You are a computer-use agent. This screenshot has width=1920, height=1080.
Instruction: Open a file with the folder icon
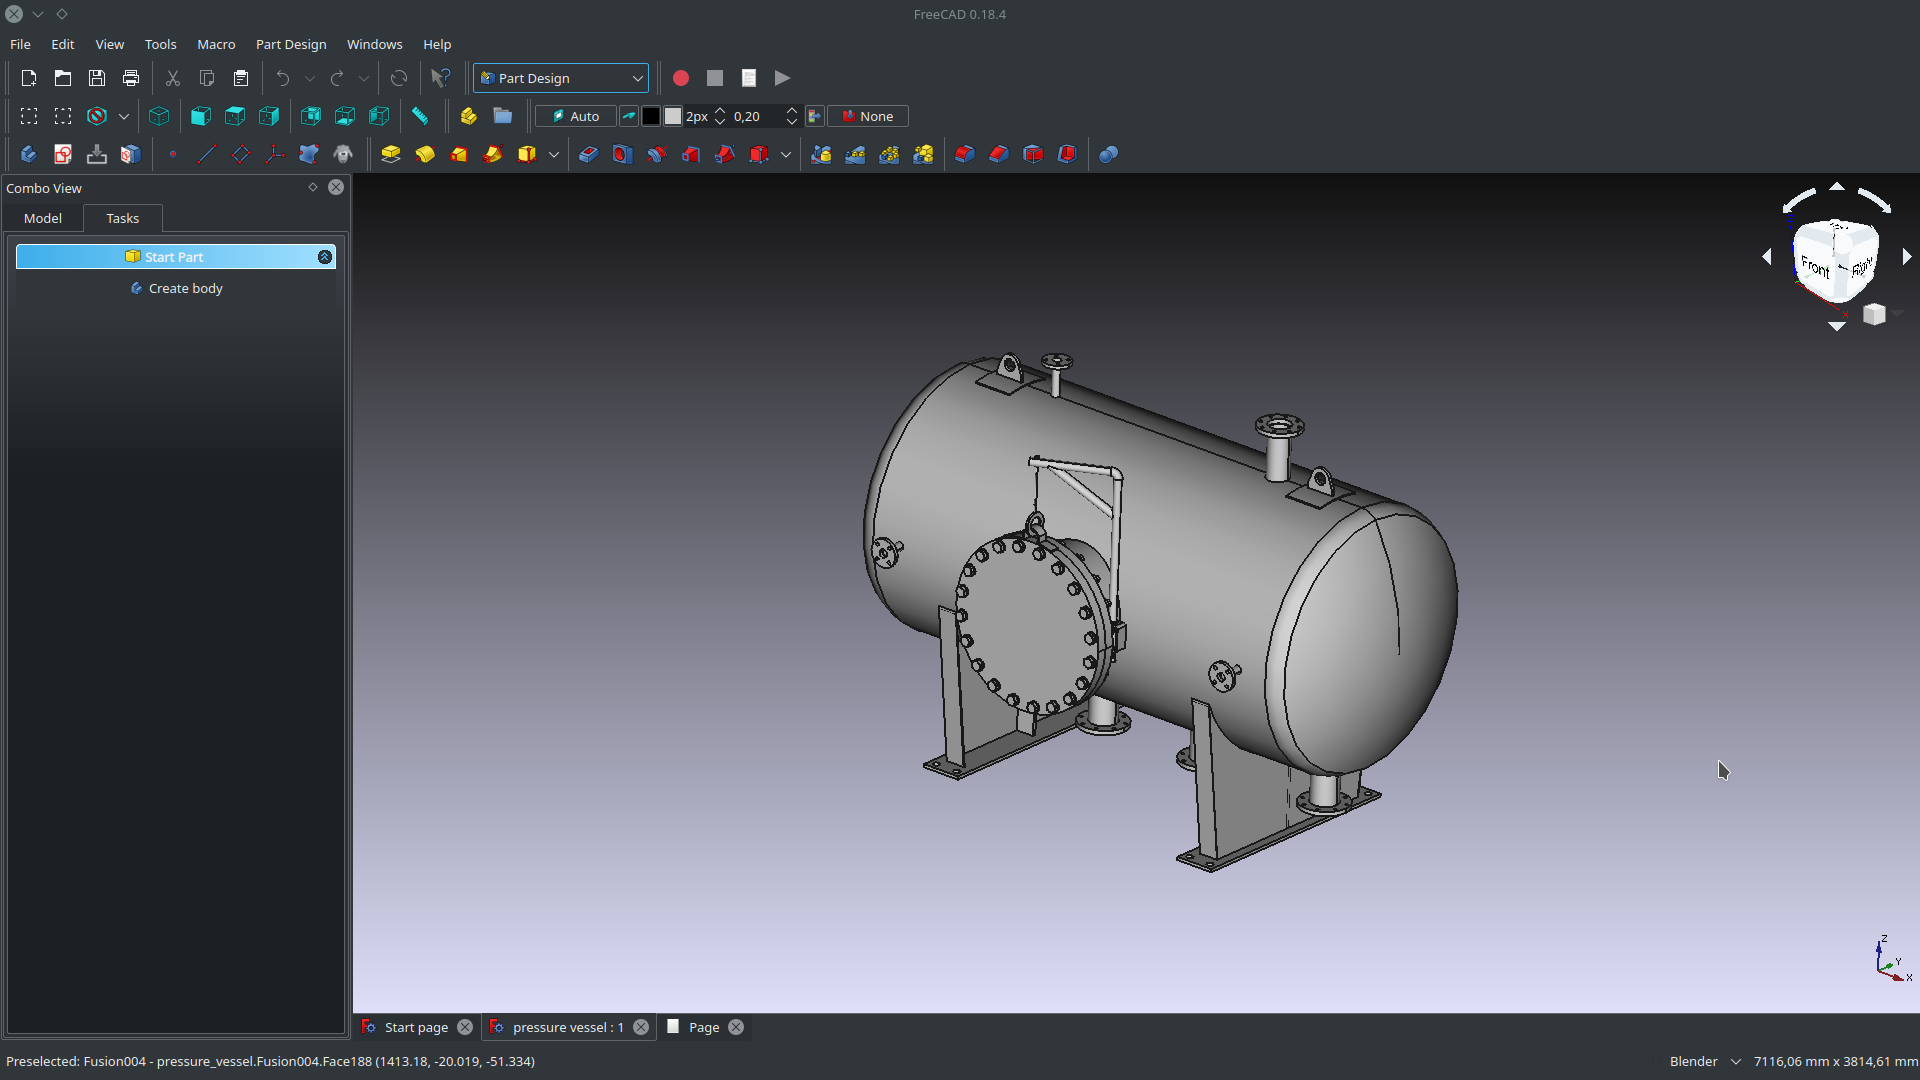pos(63,78)
